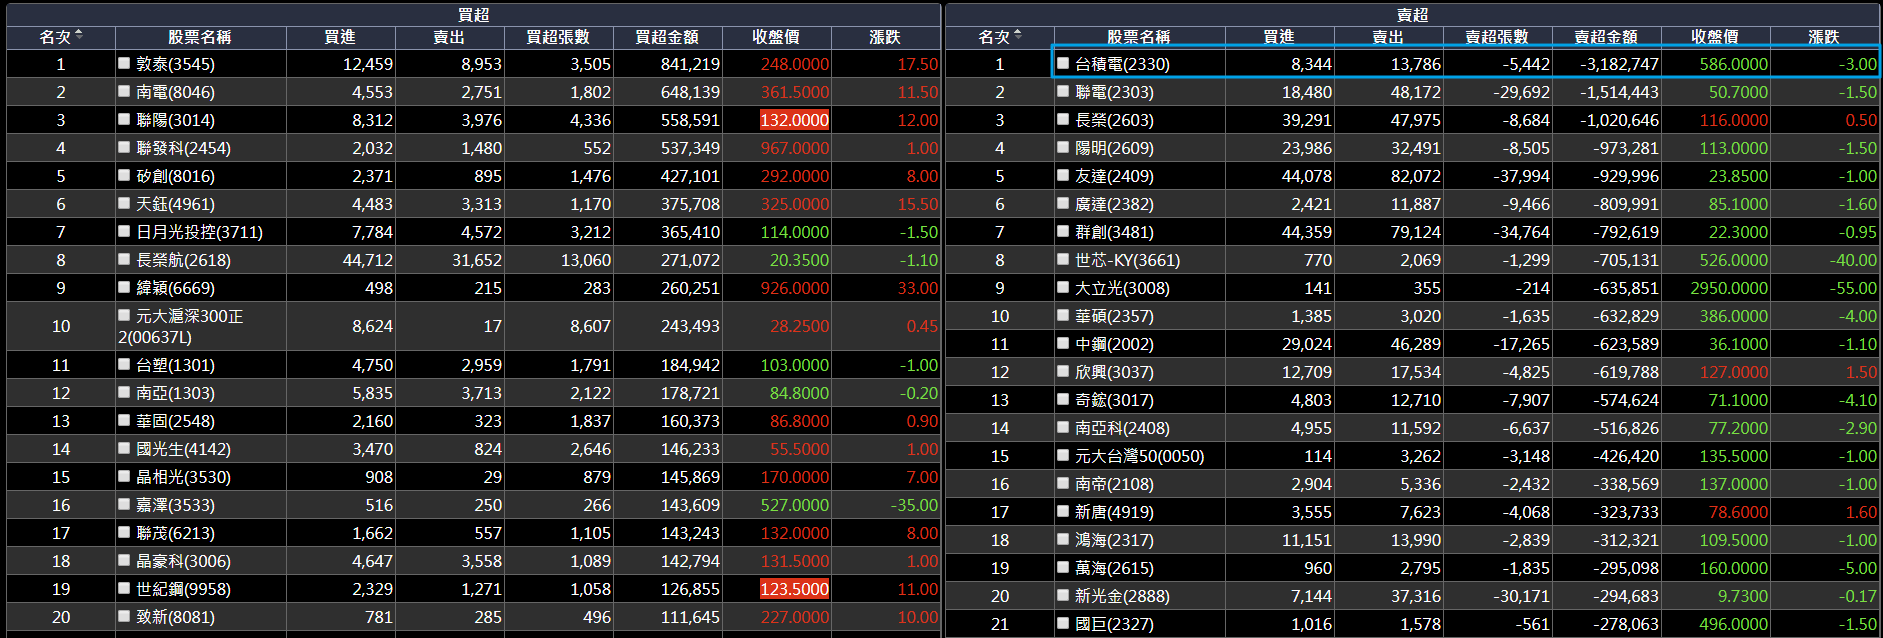Click 漲跌 header in 賣超 table

click(1824, 37)
